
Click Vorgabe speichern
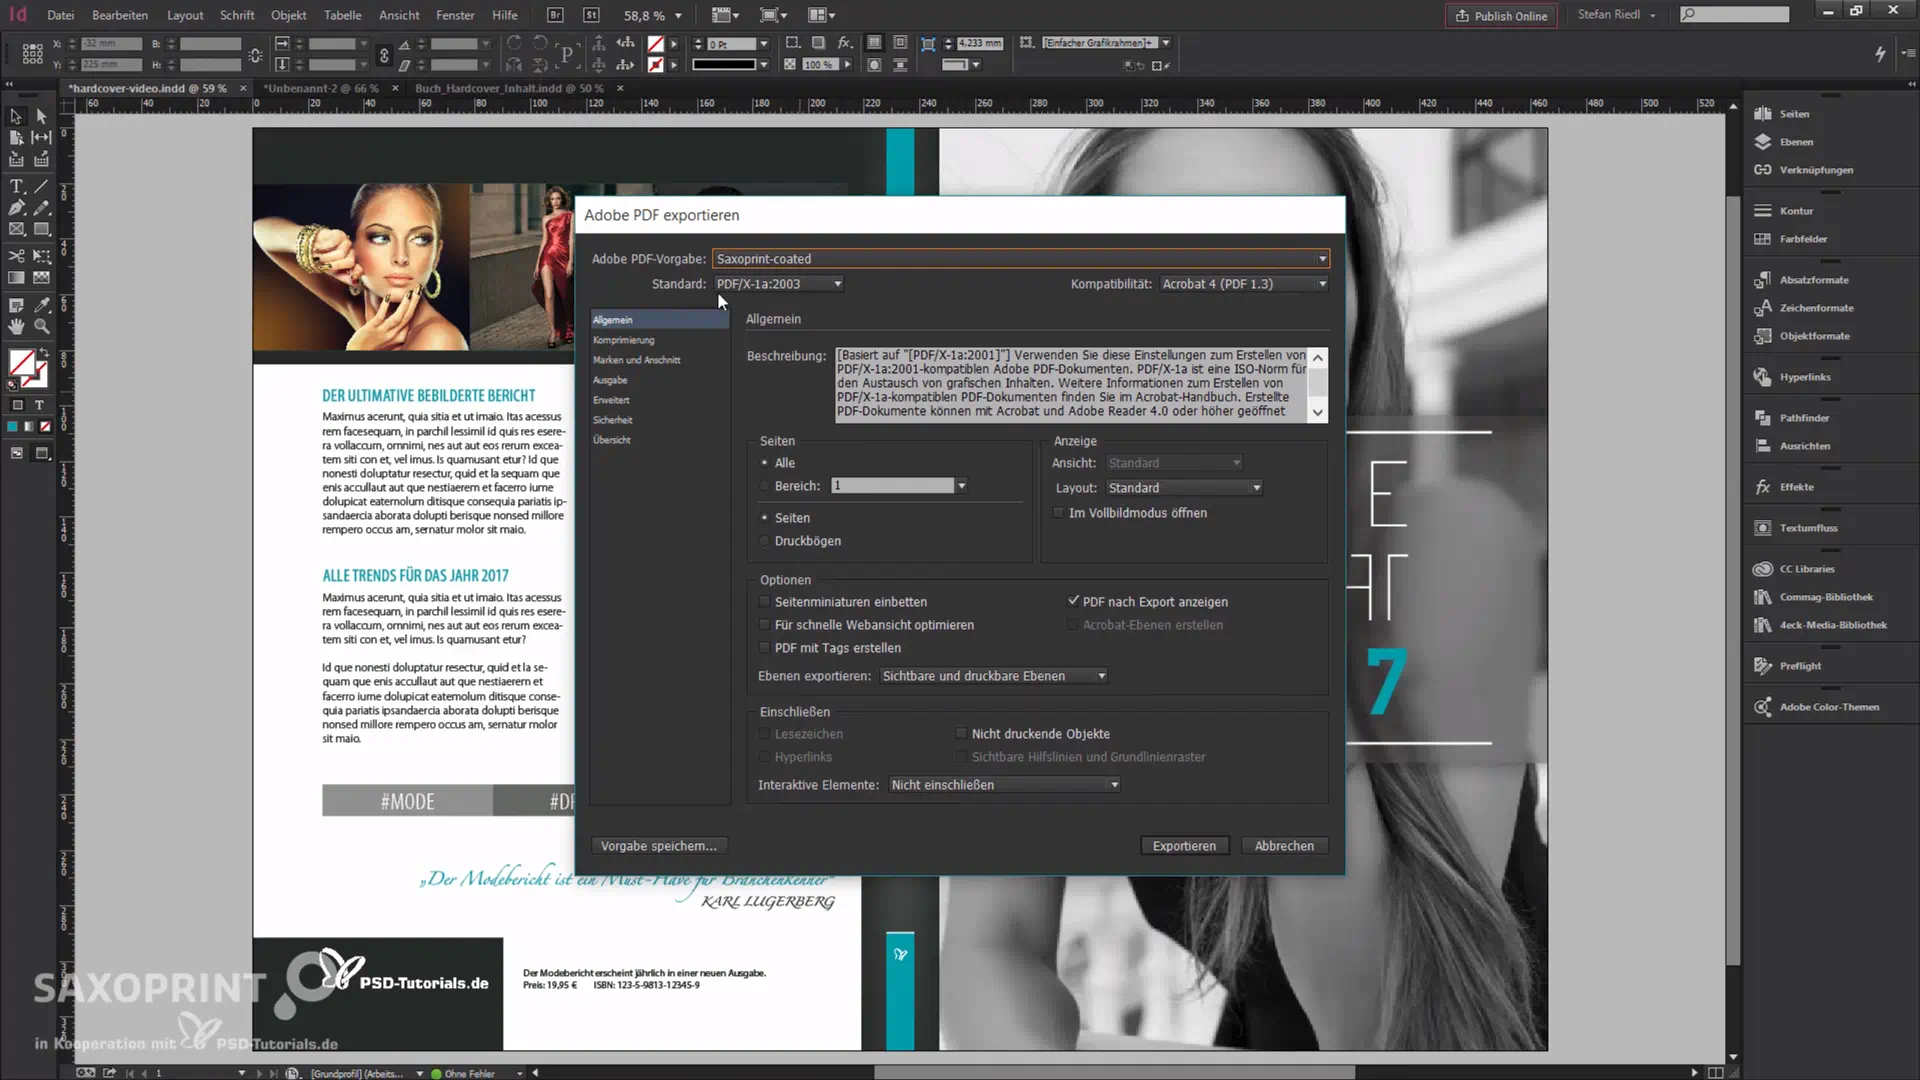[x=659, y=845]
